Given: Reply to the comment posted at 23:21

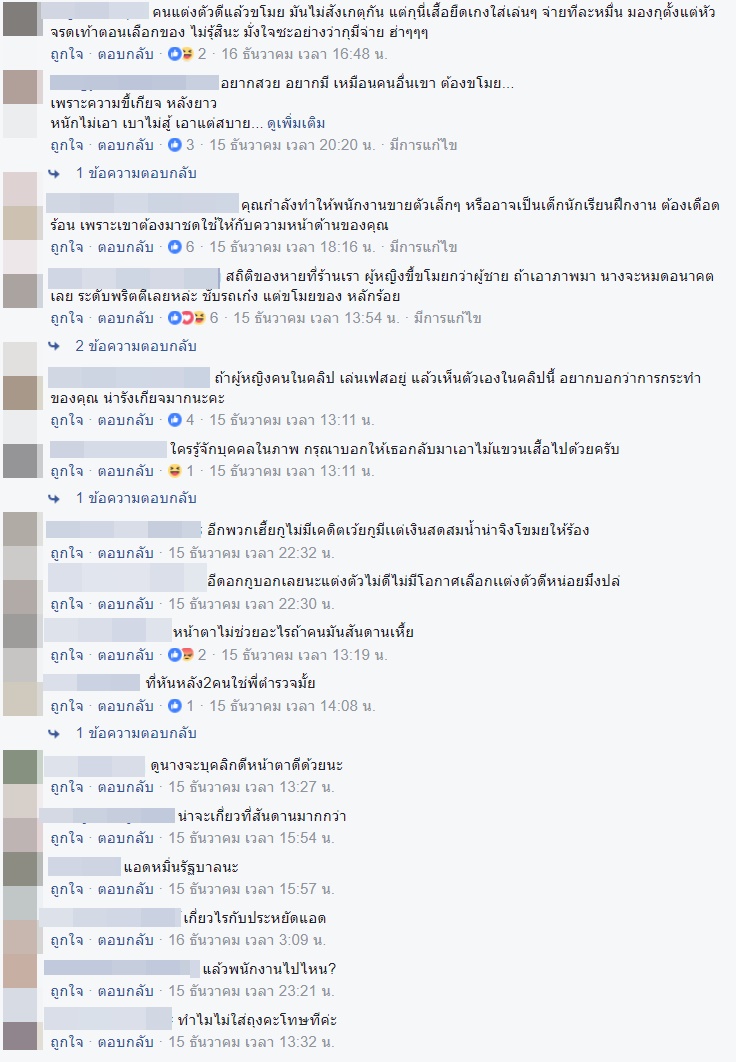Looking at the screenshot, I should [125, 991].
